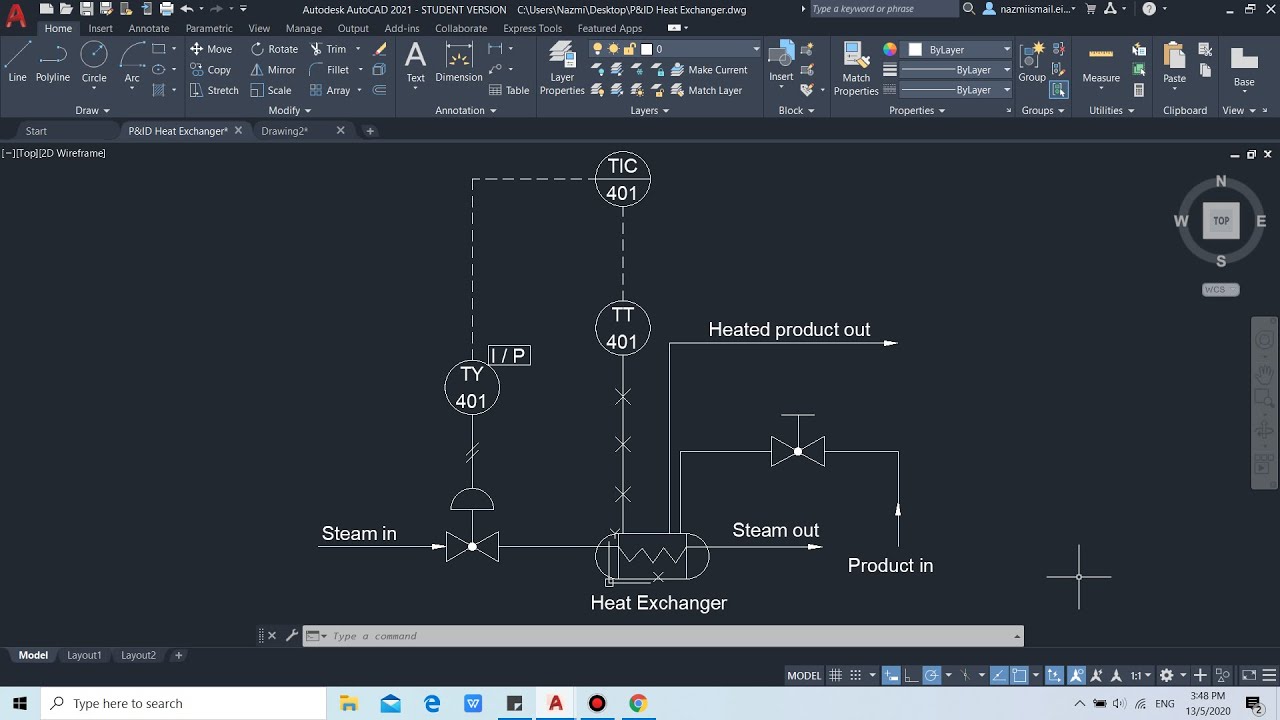Click the Match Properties tool
This screenshot has height=720, width=1280.
[x=856, y=68]
